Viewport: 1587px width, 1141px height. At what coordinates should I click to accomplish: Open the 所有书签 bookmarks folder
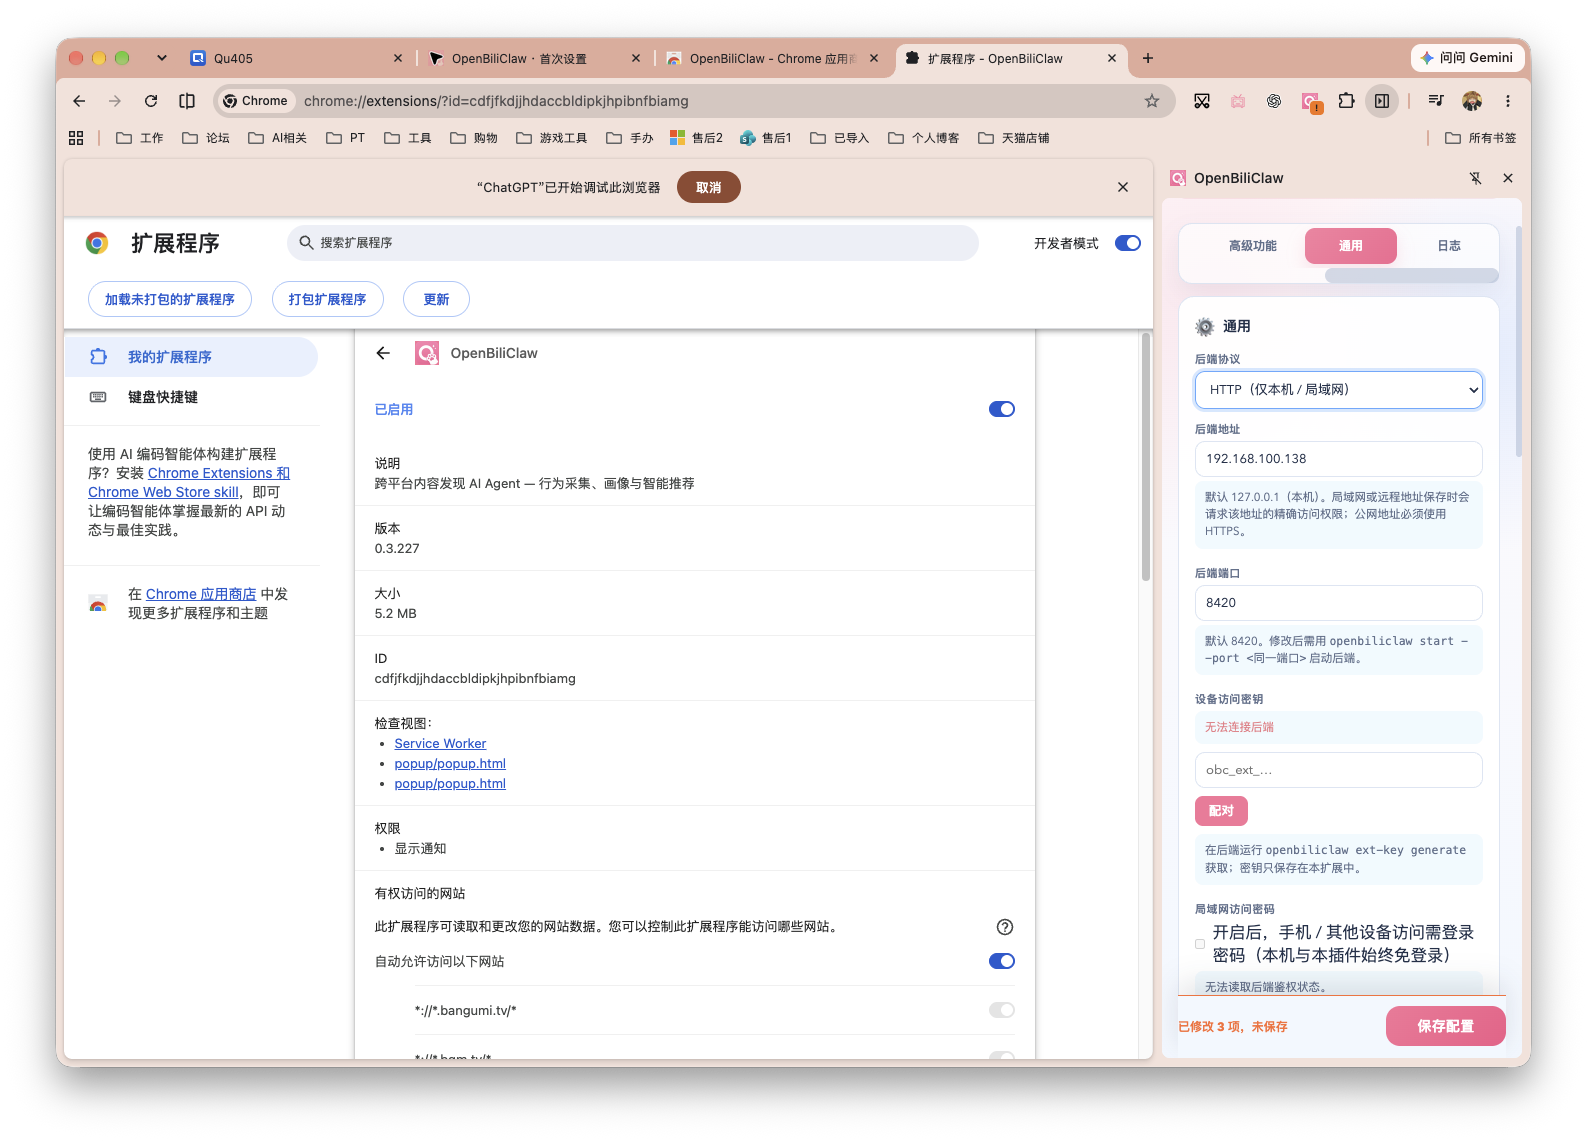(x=1481, y=138)
